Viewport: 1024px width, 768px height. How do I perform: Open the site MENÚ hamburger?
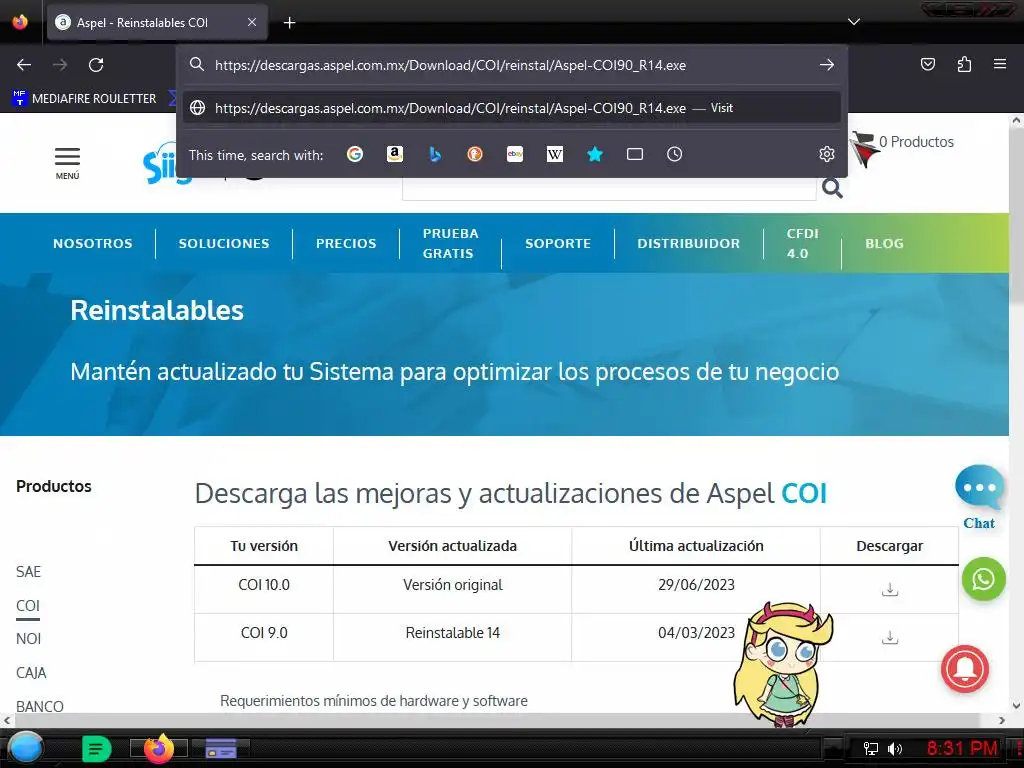pyautogui.click(x=67, y=163)
